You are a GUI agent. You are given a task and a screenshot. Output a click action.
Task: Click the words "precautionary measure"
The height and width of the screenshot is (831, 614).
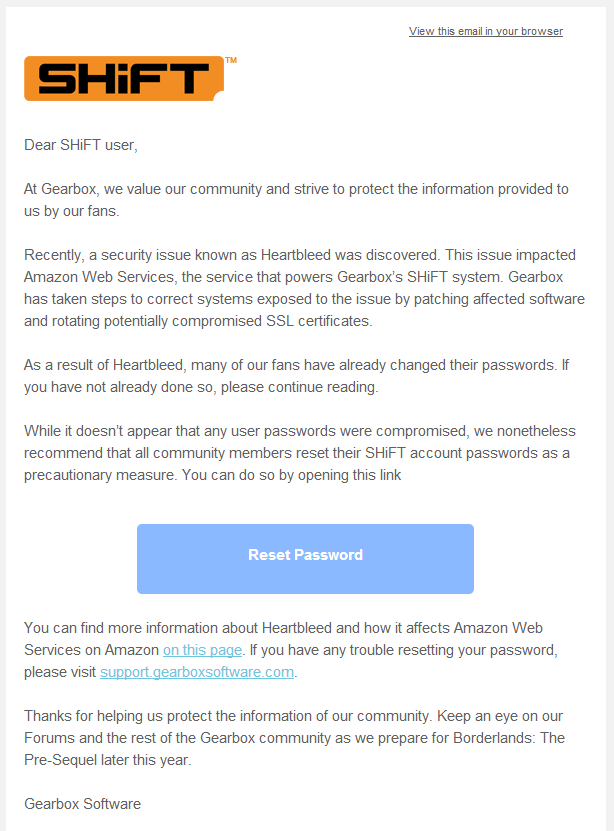[99, 475]
